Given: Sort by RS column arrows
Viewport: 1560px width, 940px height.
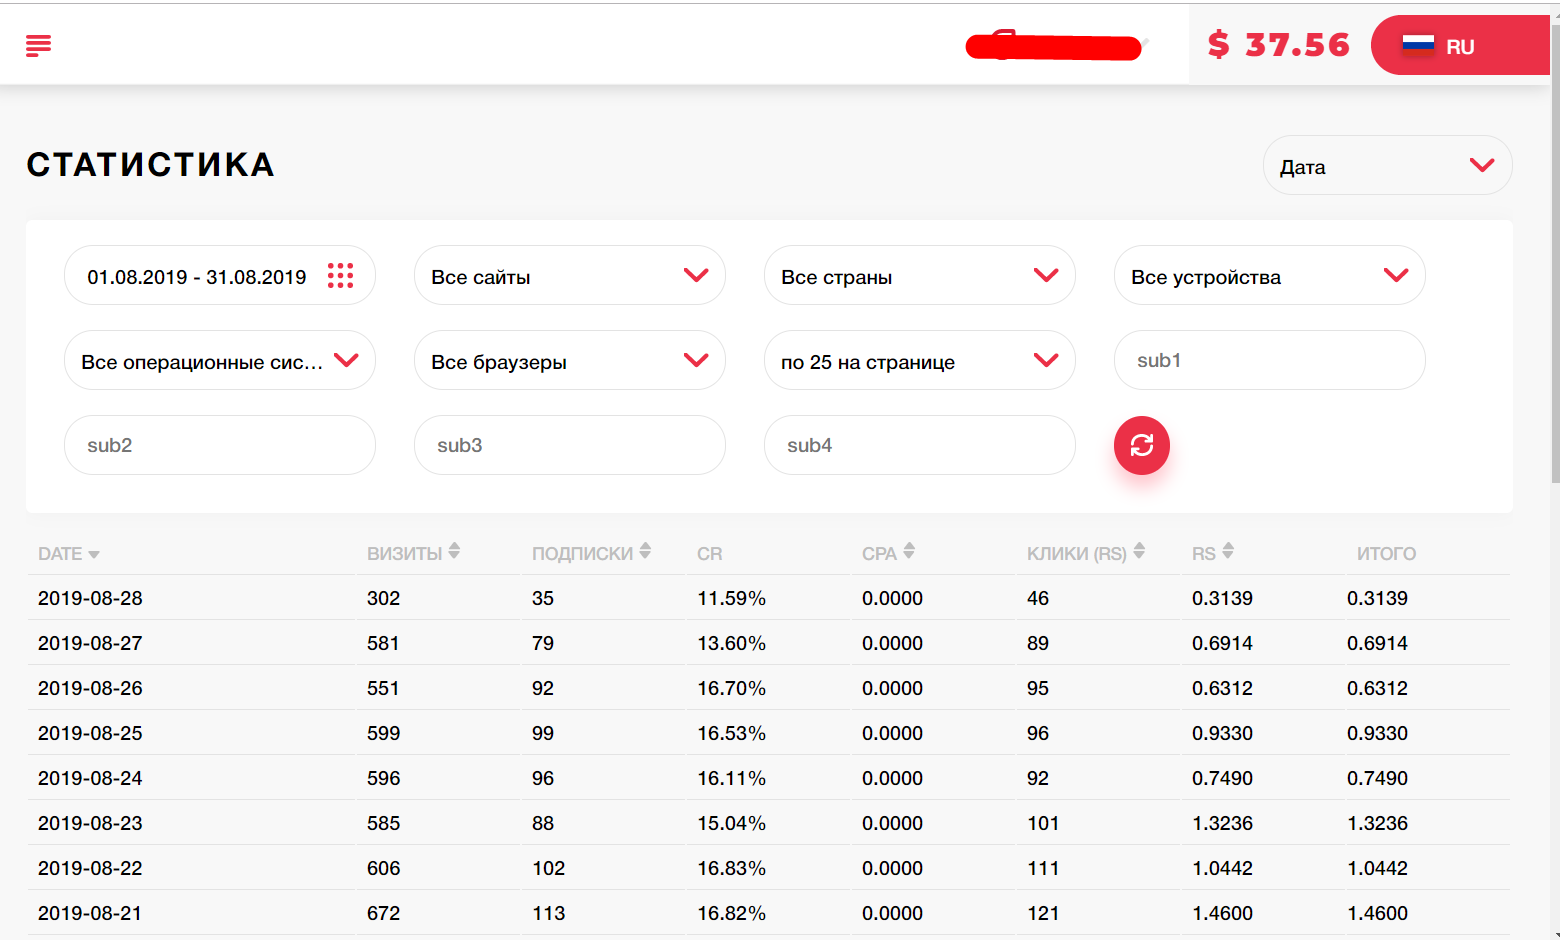Looking at the screenshot, I should pyautogui.click(x=1228, y=551).
